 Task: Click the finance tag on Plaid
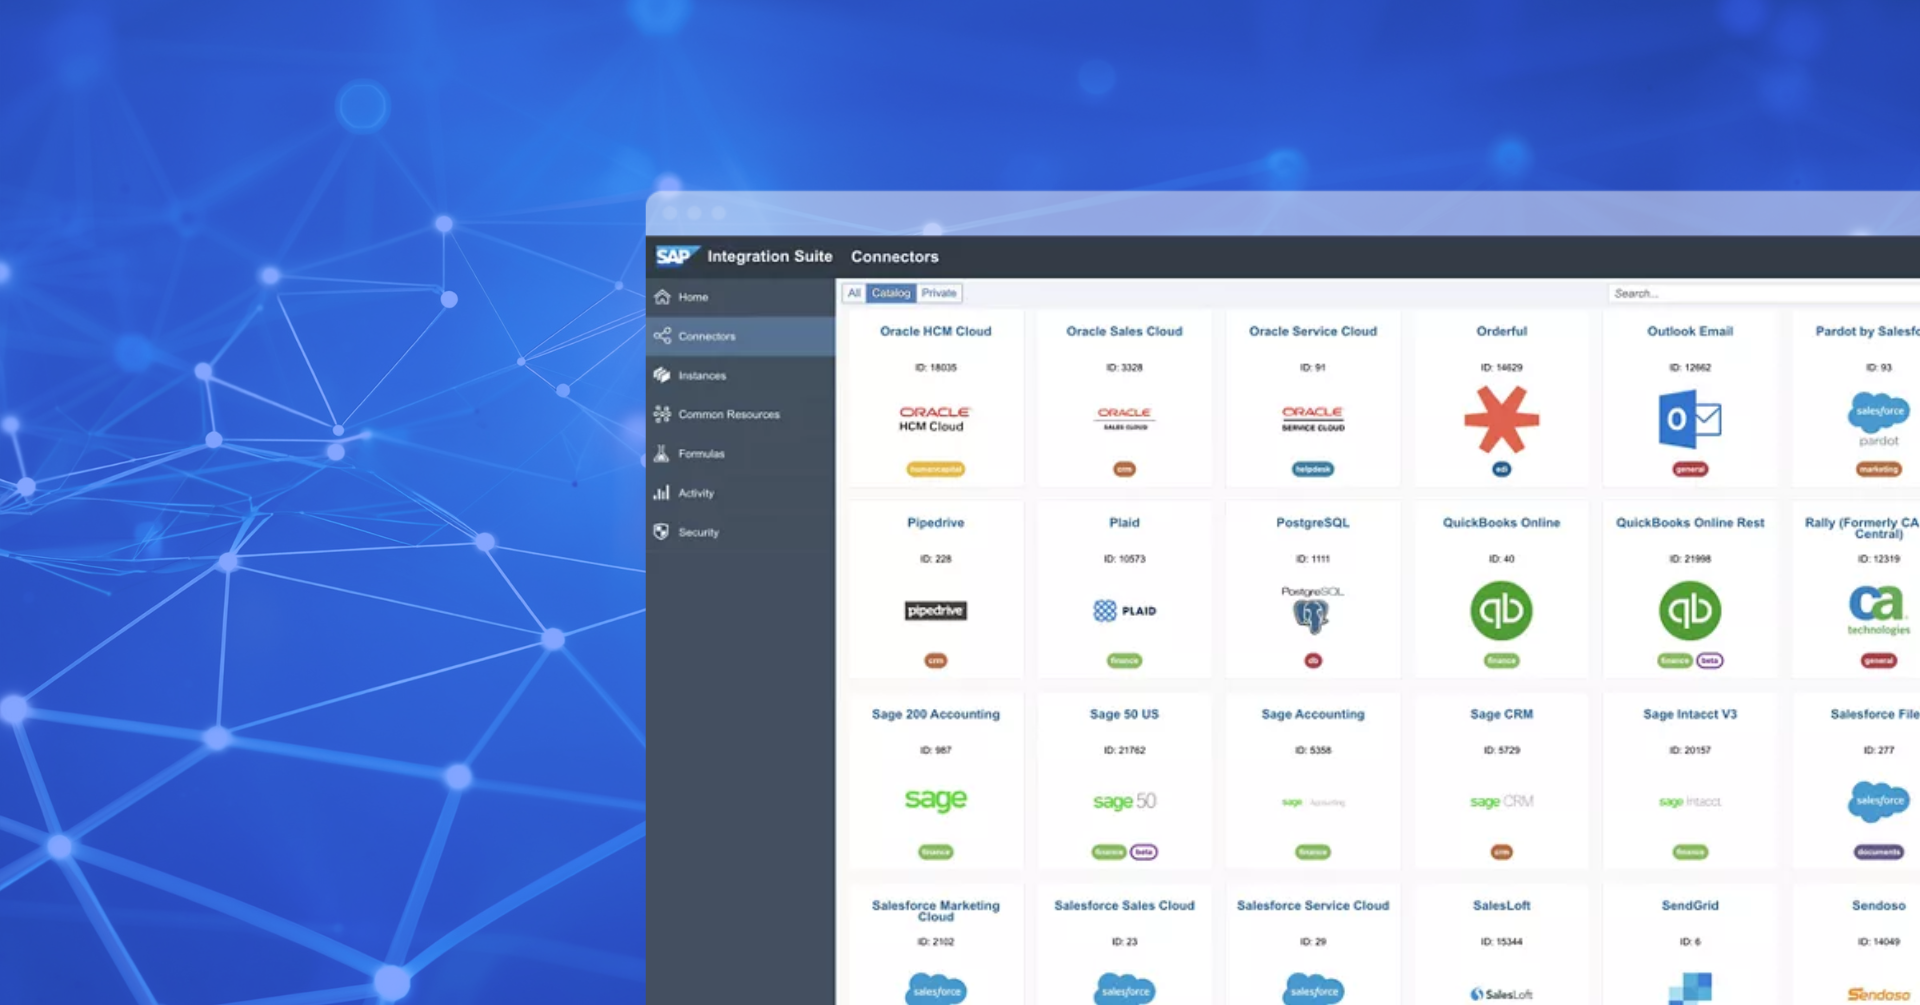1124,661
